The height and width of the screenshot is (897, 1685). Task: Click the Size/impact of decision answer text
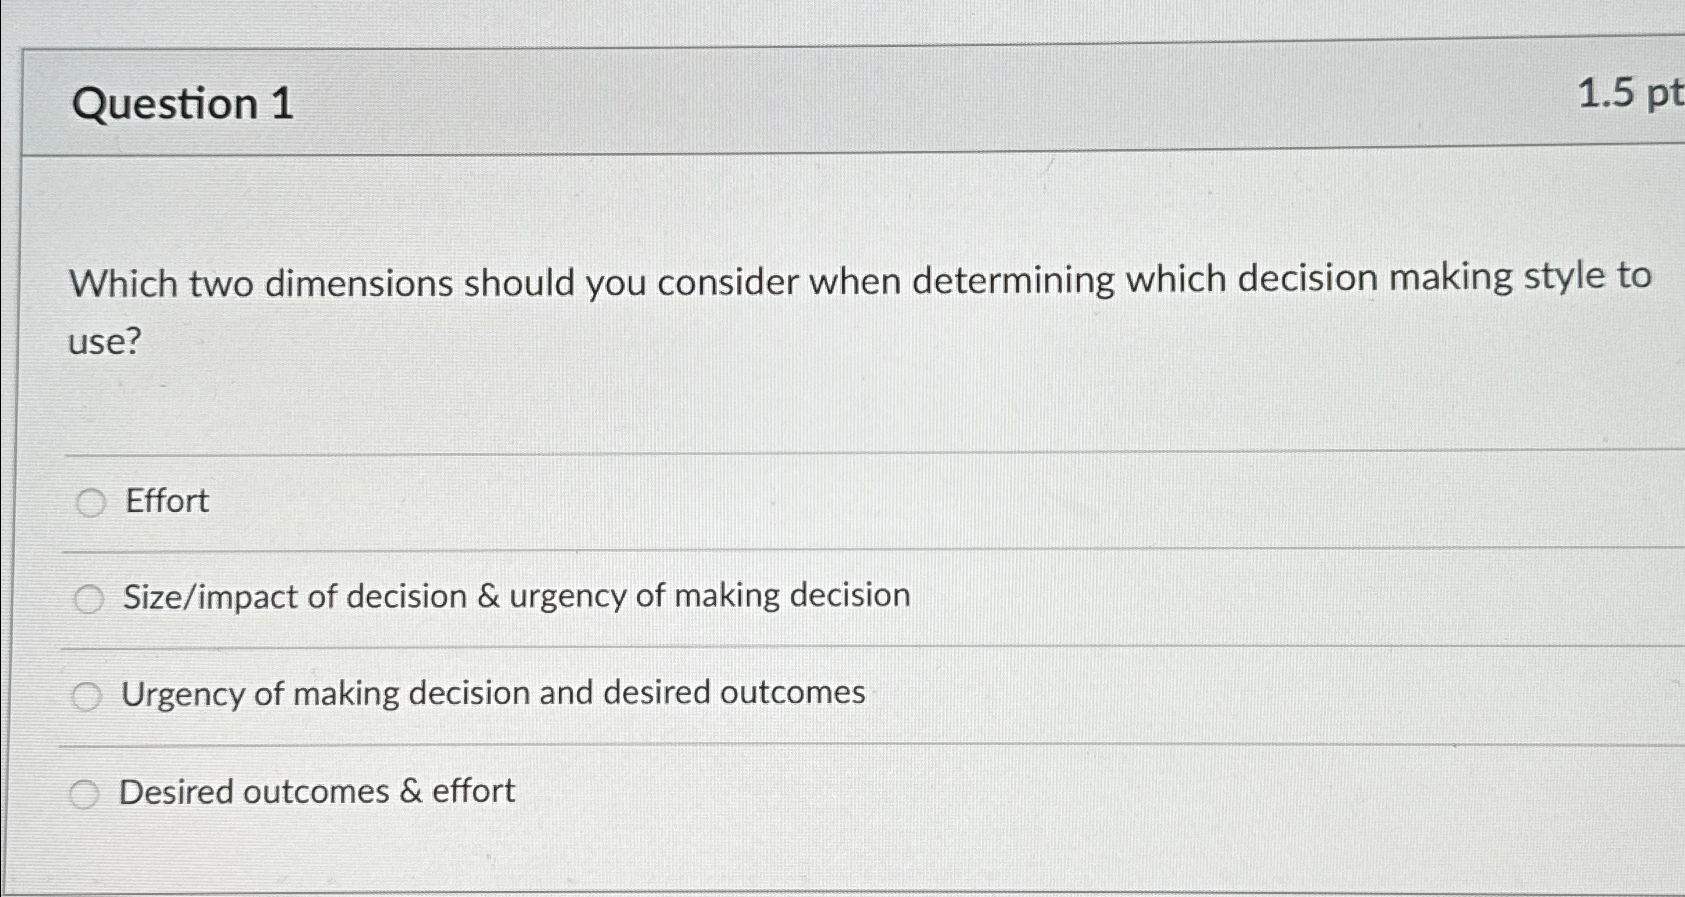(515, 596)
